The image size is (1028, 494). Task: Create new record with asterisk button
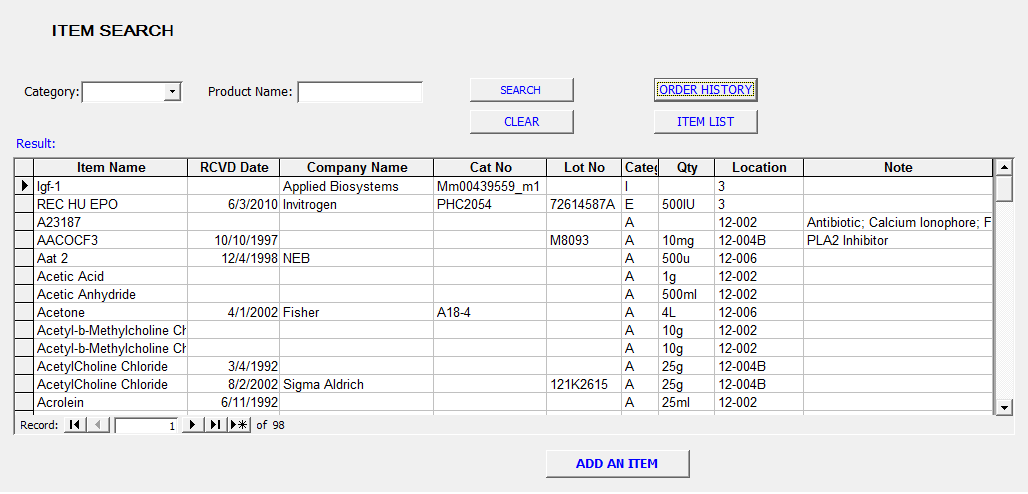click(239, 425)
